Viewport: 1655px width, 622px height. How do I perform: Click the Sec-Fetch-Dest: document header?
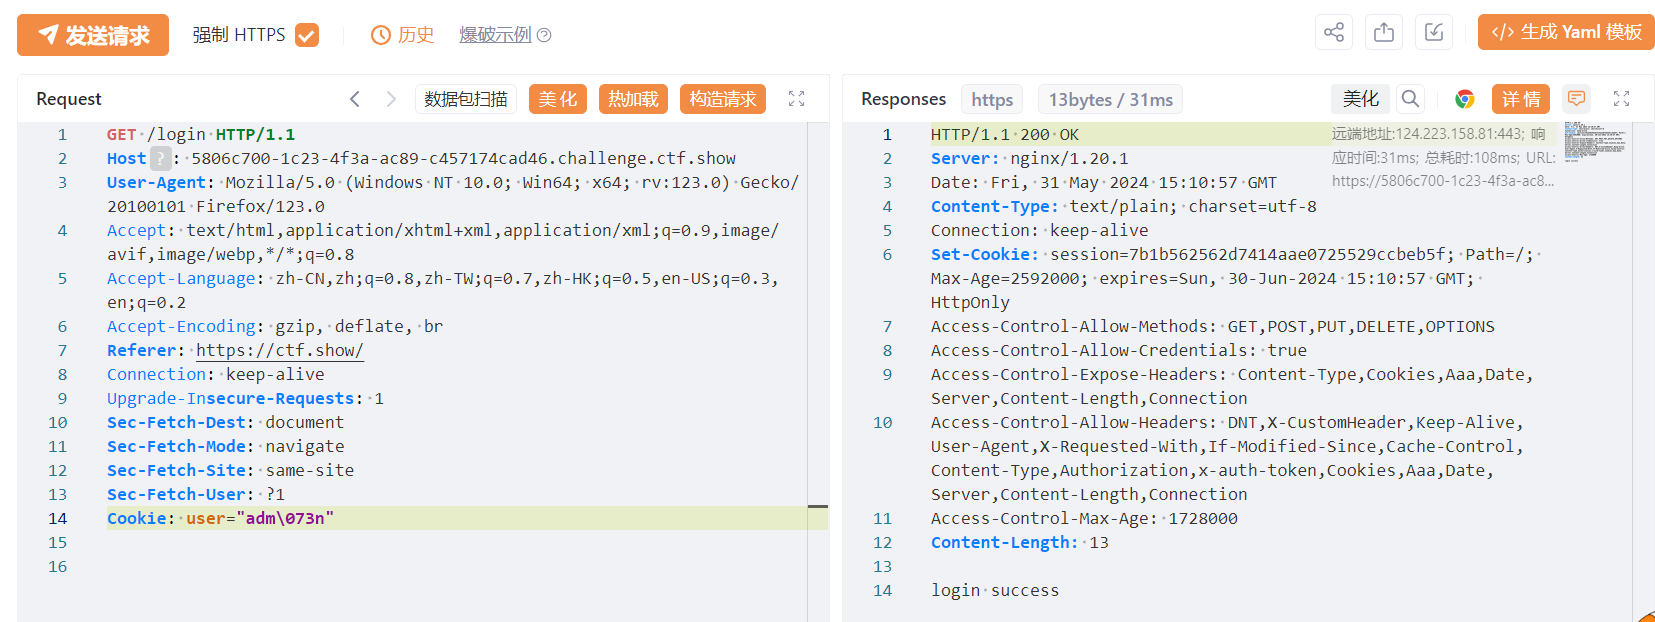[x=226, y=422]
